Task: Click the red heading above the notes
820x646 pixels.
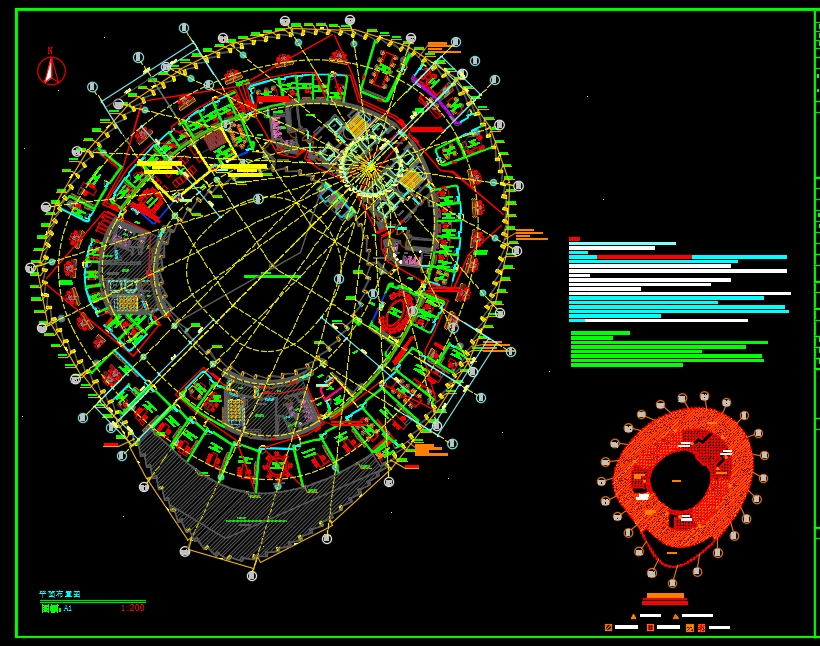Action: pyautogui.click(x=574, y=239)
